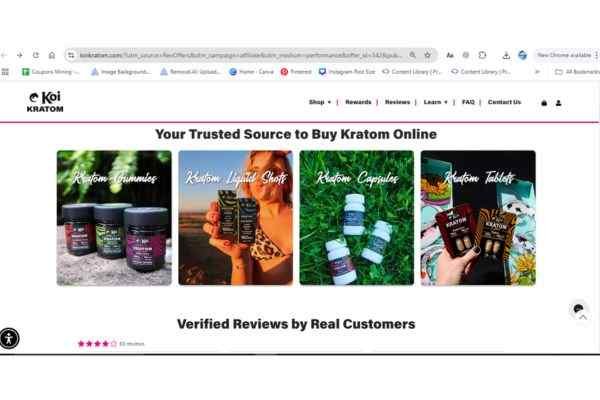Viewport: 600px width, 400px height.
Task: Select the Kratom Gummies image tile
Action: 114,218
